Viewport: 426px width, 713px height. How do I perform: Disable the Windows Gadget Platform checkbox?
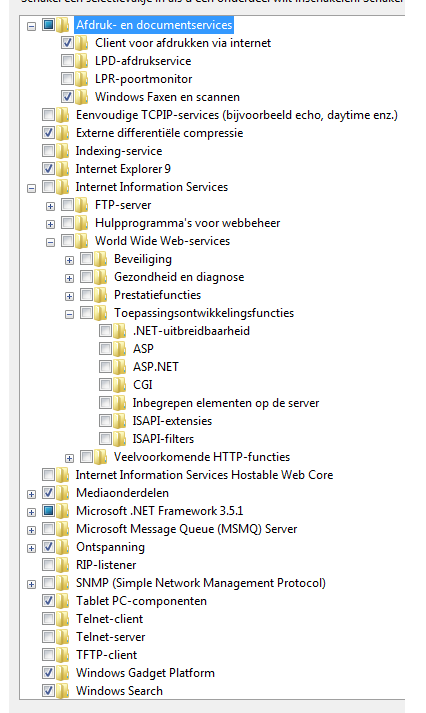[x=48, y=673]
